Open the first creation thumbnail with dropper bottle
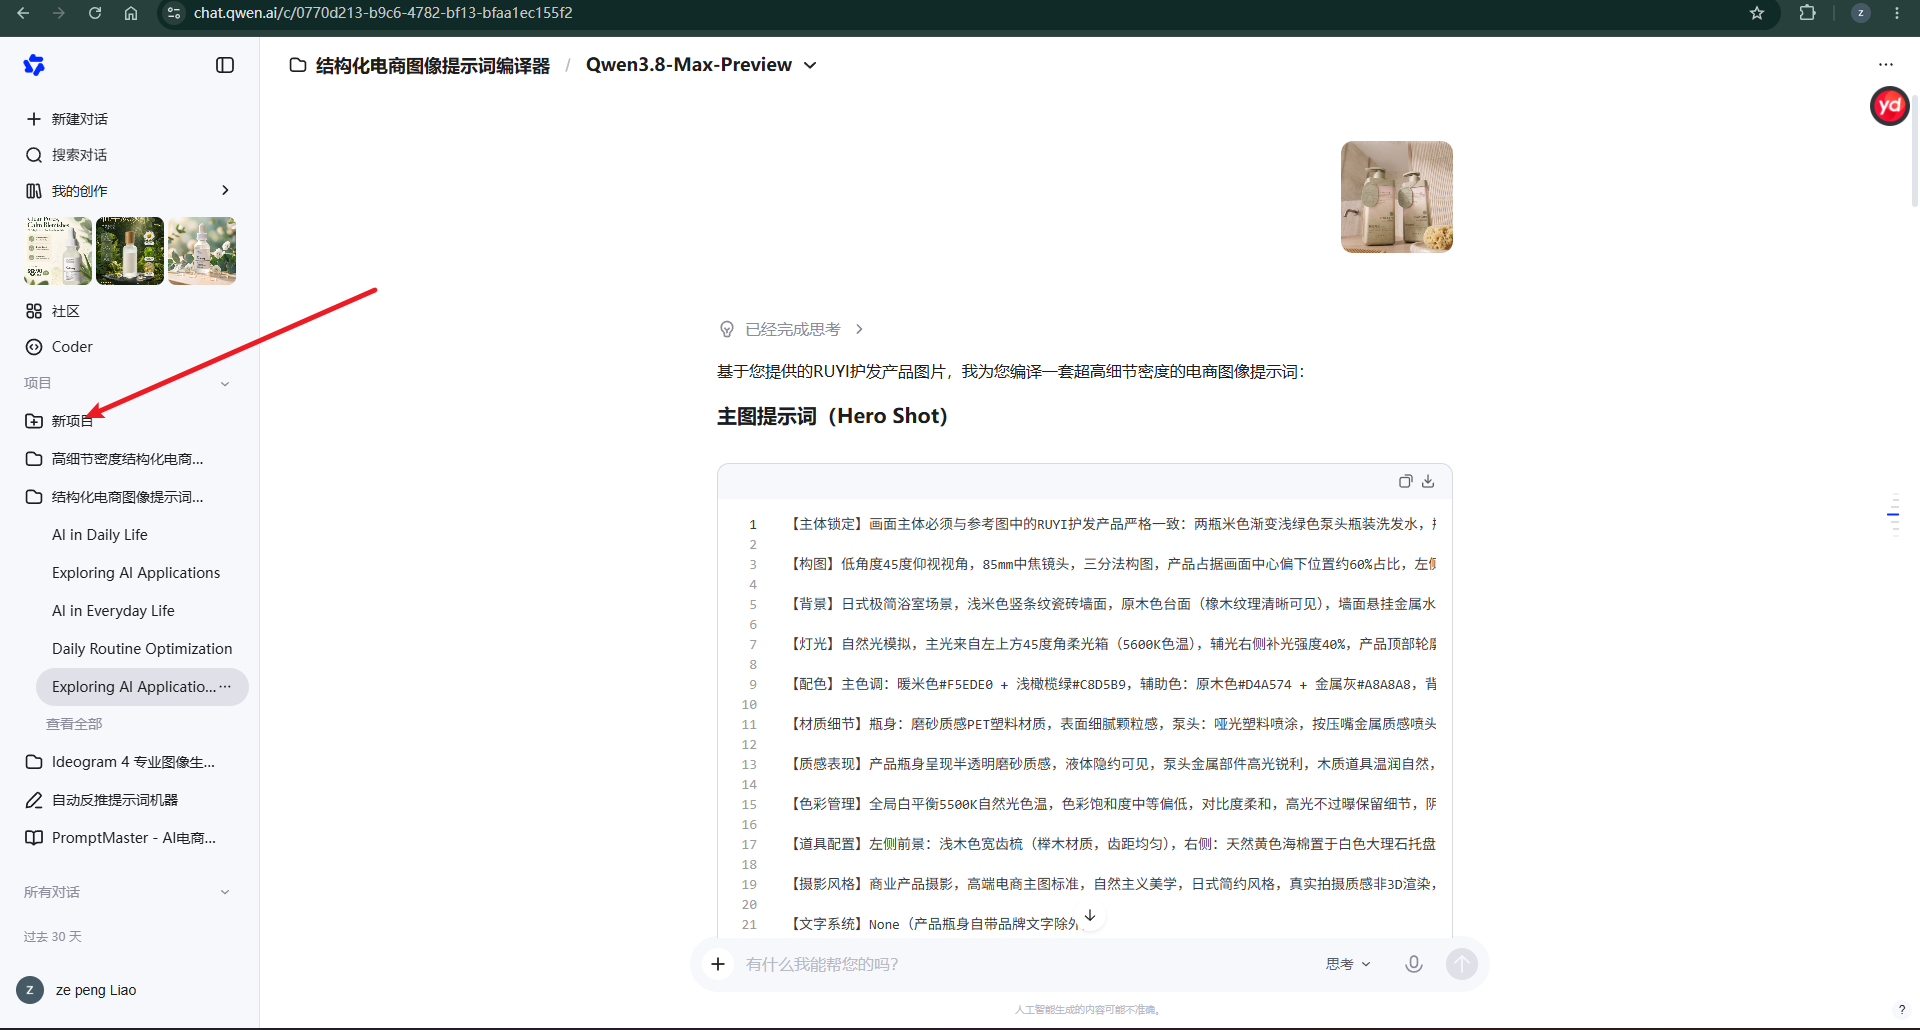 pos(58,251)
